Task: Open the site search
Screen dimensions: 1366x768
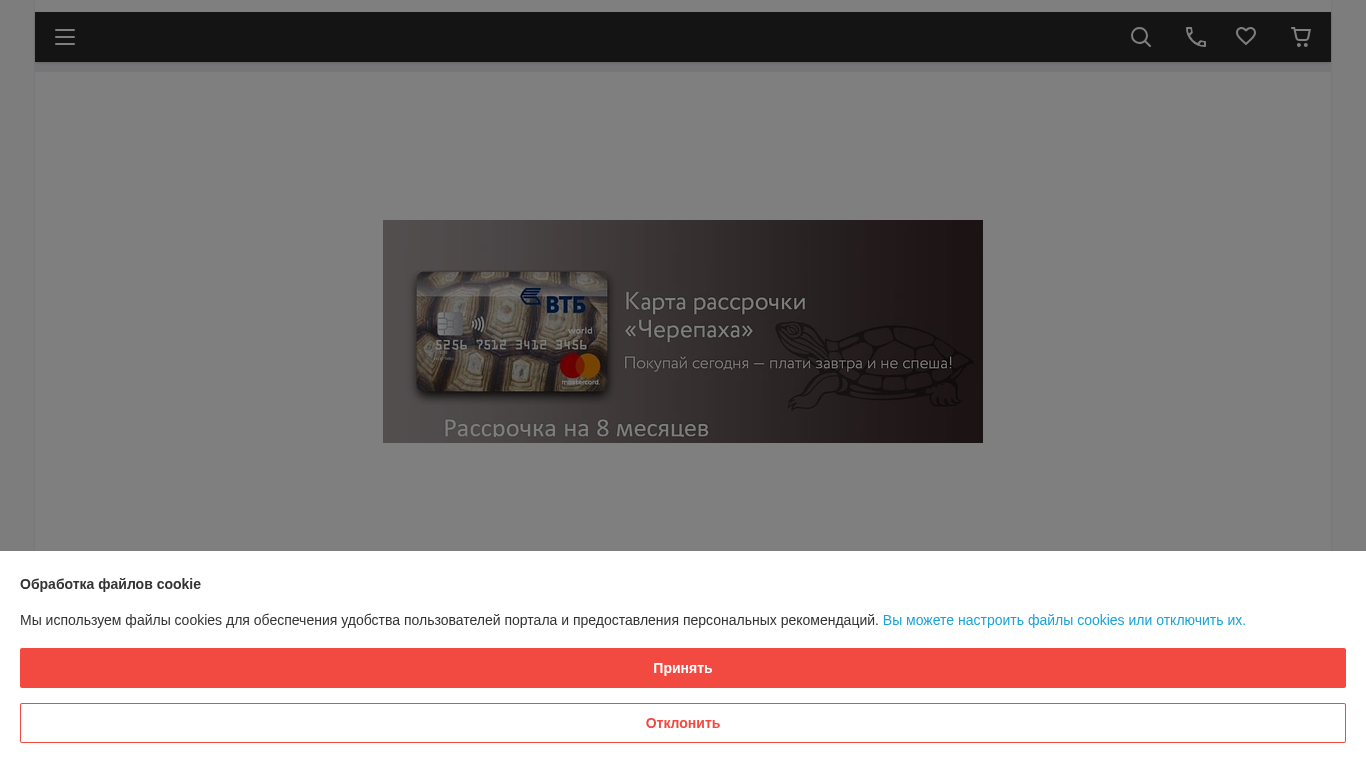Action: pyautogui.click(x=1141, y=37)
